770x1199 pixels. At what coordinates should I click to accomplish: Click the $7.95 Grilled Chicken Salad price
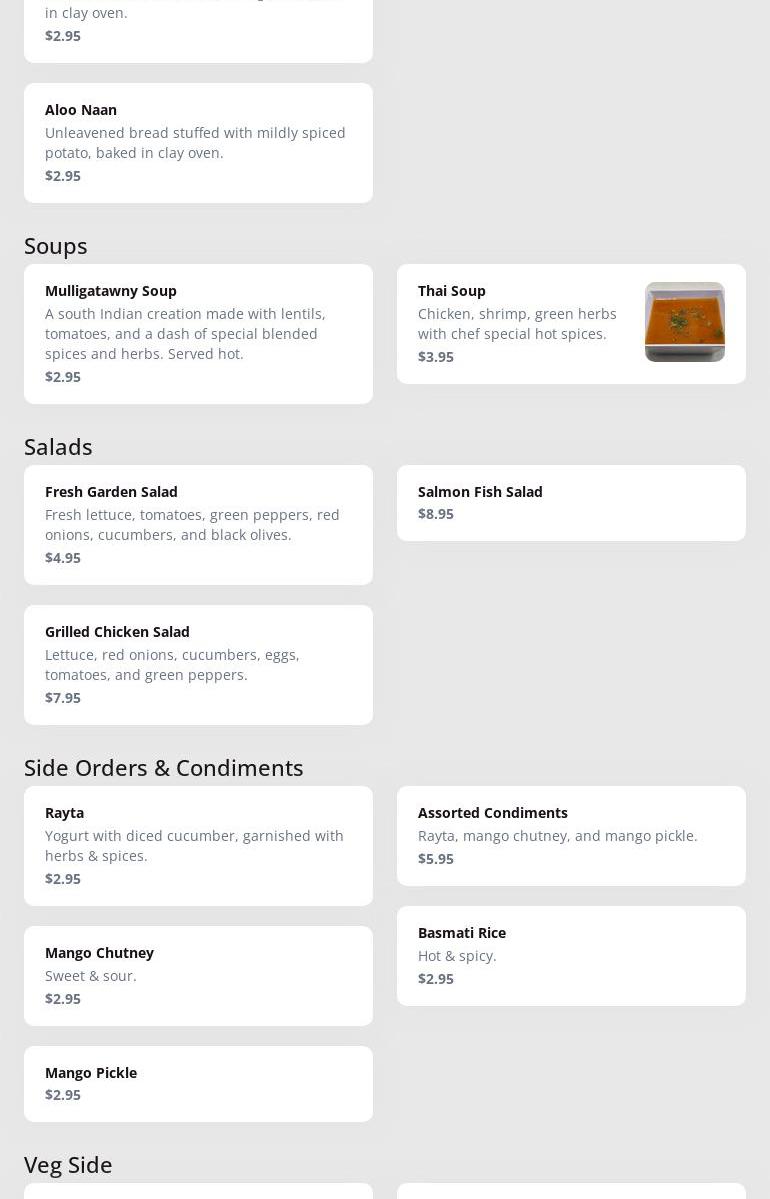[x=63, y=698]
